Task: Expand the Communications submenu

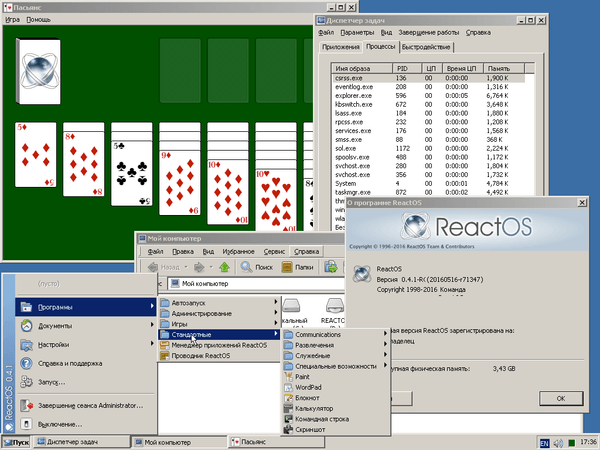Action: pos(336,334)
